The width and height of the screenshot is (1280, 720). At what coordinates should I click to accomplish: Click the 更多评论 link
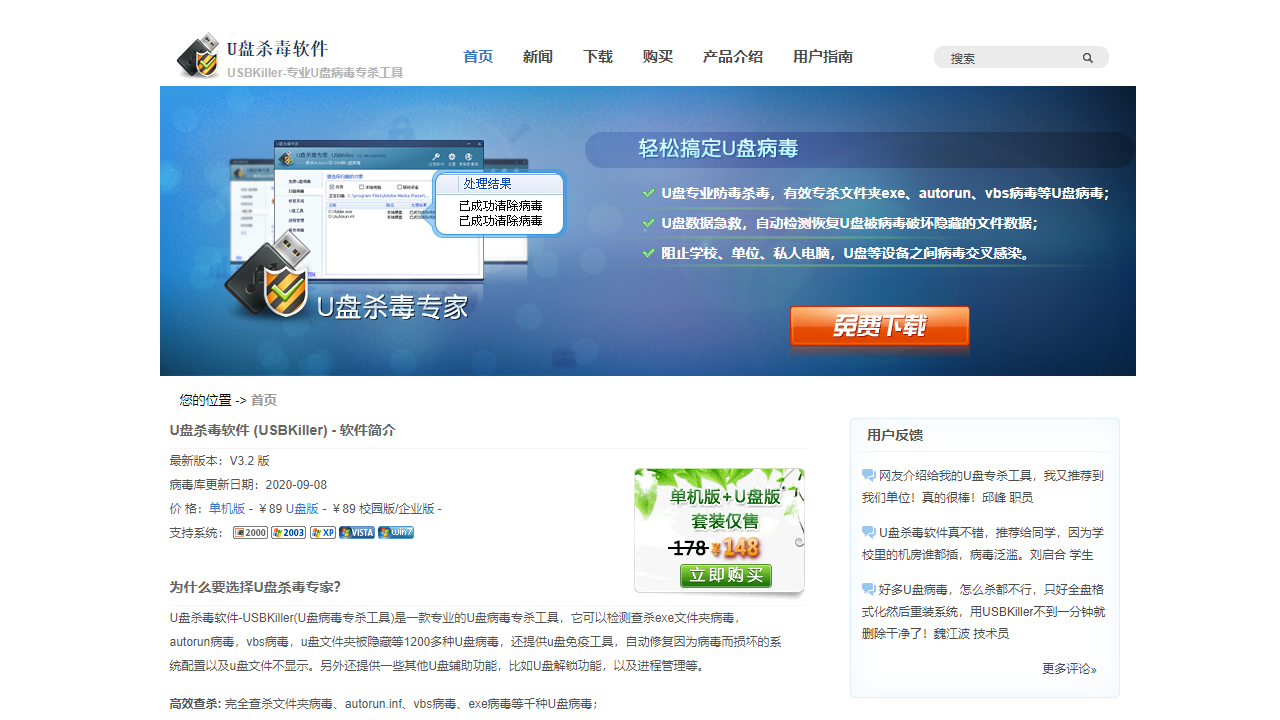click(1069, 670)
